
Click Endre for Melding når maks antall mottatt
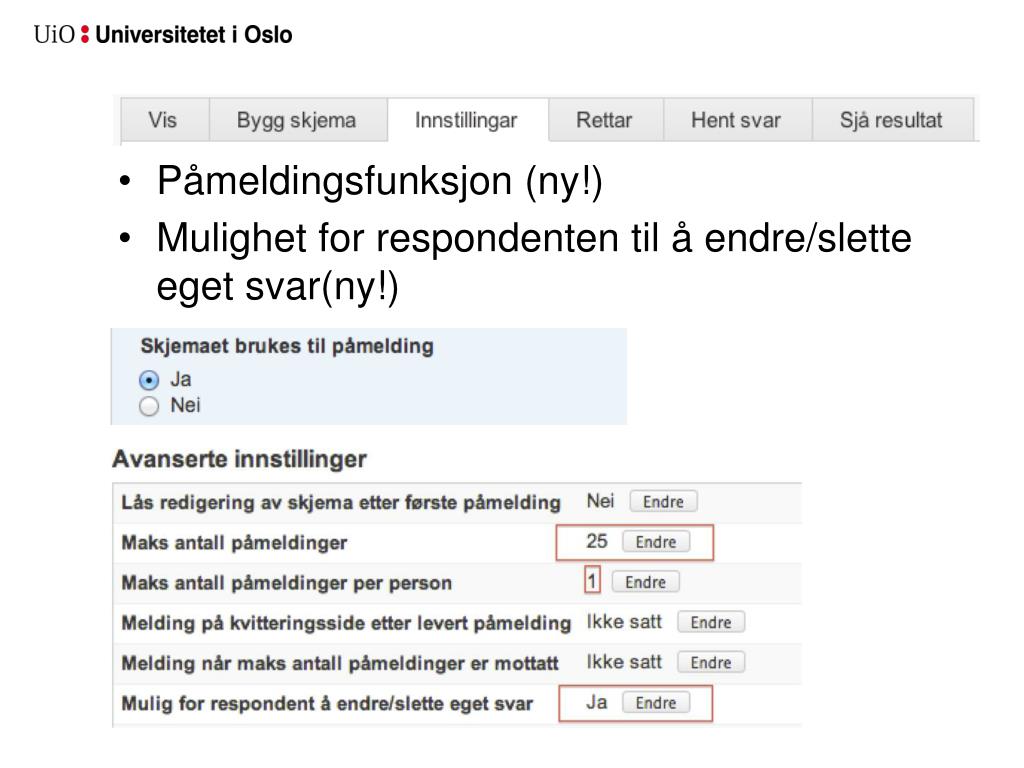(x=711, y=663)
